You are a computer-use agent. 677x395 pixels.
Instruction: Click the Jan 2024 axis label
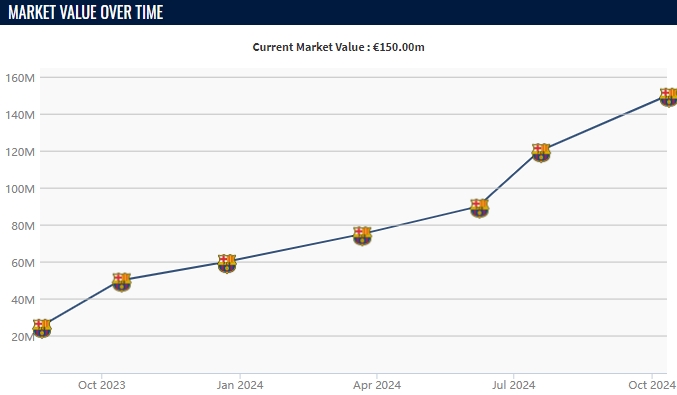click(240, 385)
